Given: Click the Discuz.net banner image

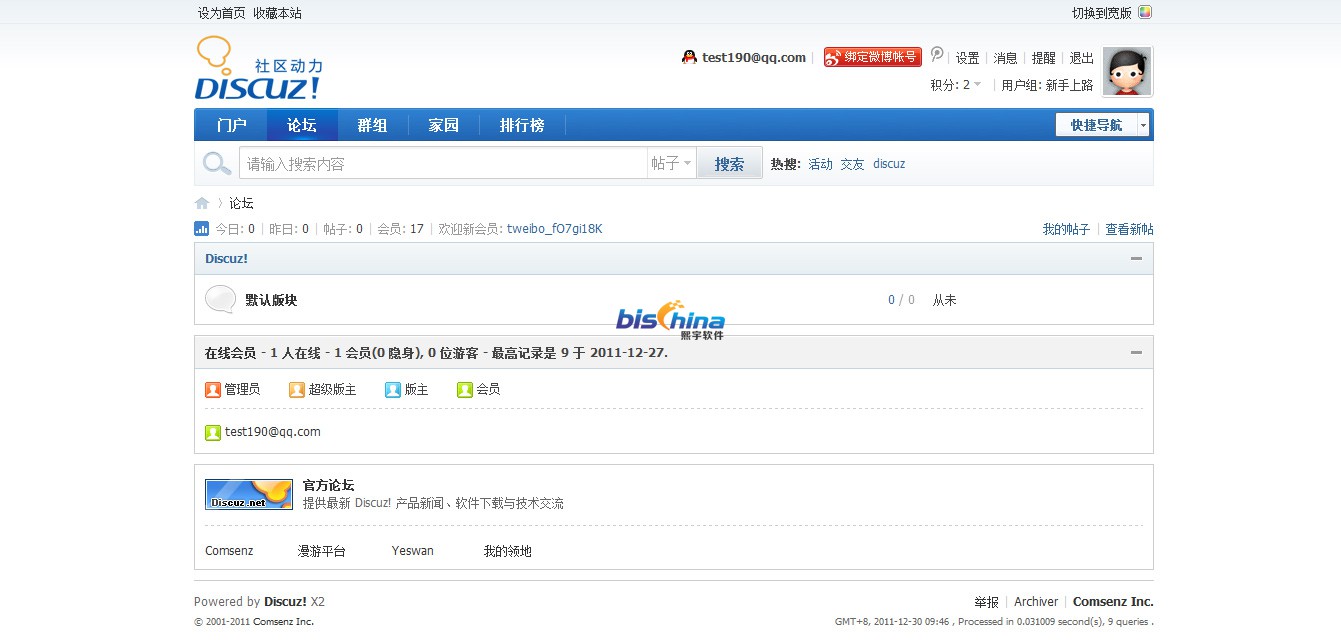Looking at the screenshot, I should [x=249, y=494].
